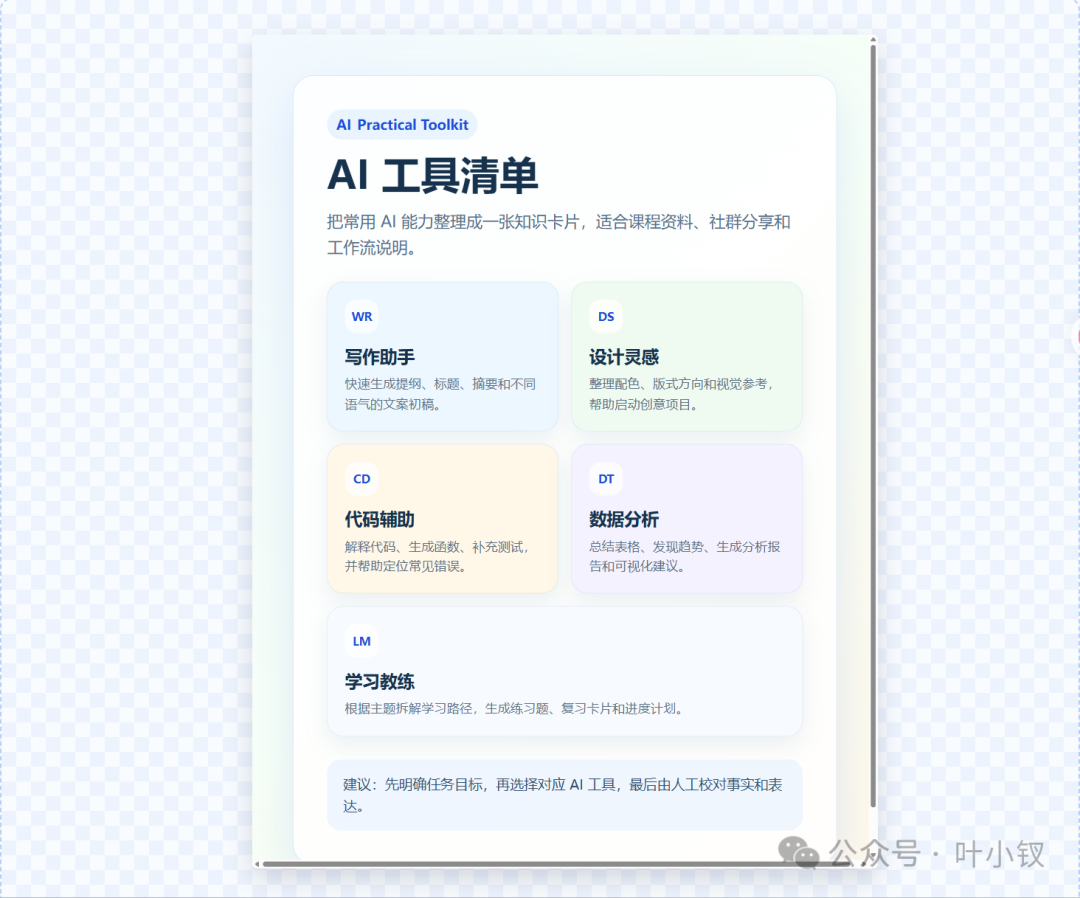Click the DS icon badge
Image resolution: width=1080 pixels, height=898 pixels.
pyautogui.click(x=606, y=317)
